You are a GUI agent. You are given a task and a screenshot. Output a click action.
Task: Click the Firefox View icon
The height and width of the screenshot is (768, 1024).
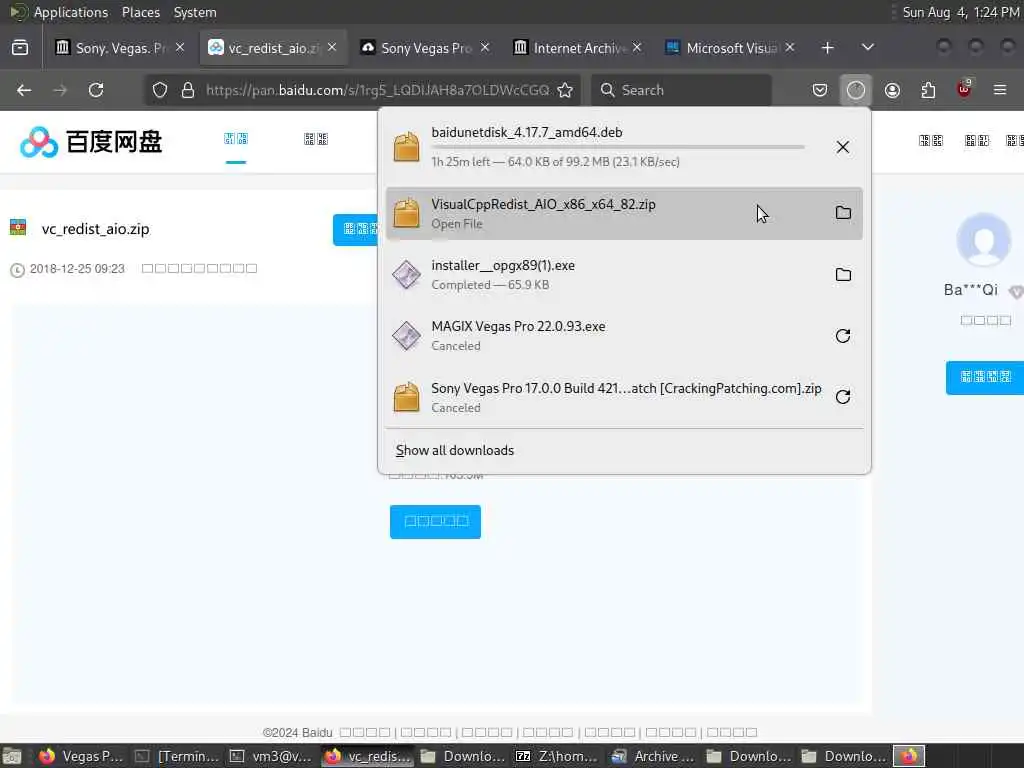(x=20, y=48)
